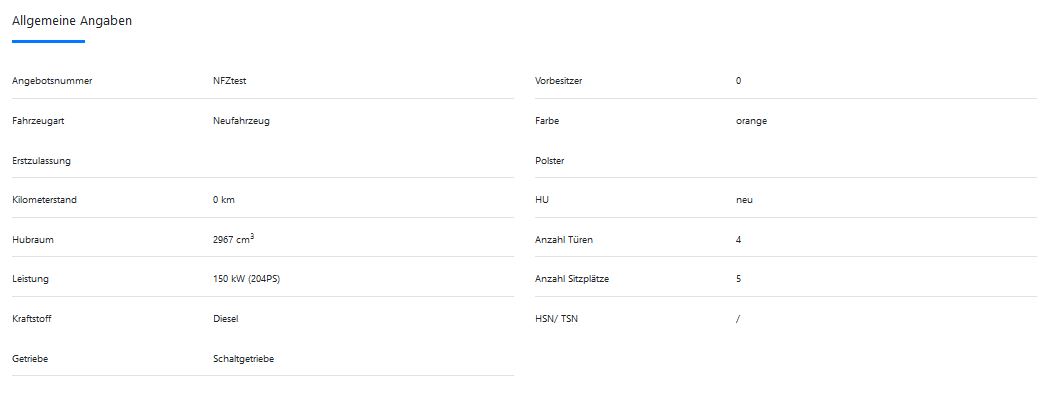Click the Fahrzeugart label

point(38,121)
